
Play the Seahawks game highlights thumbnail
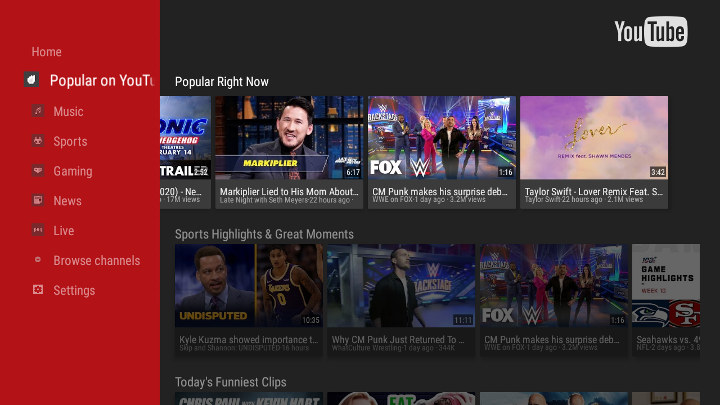pyautogui.click(x=666, y=286)
